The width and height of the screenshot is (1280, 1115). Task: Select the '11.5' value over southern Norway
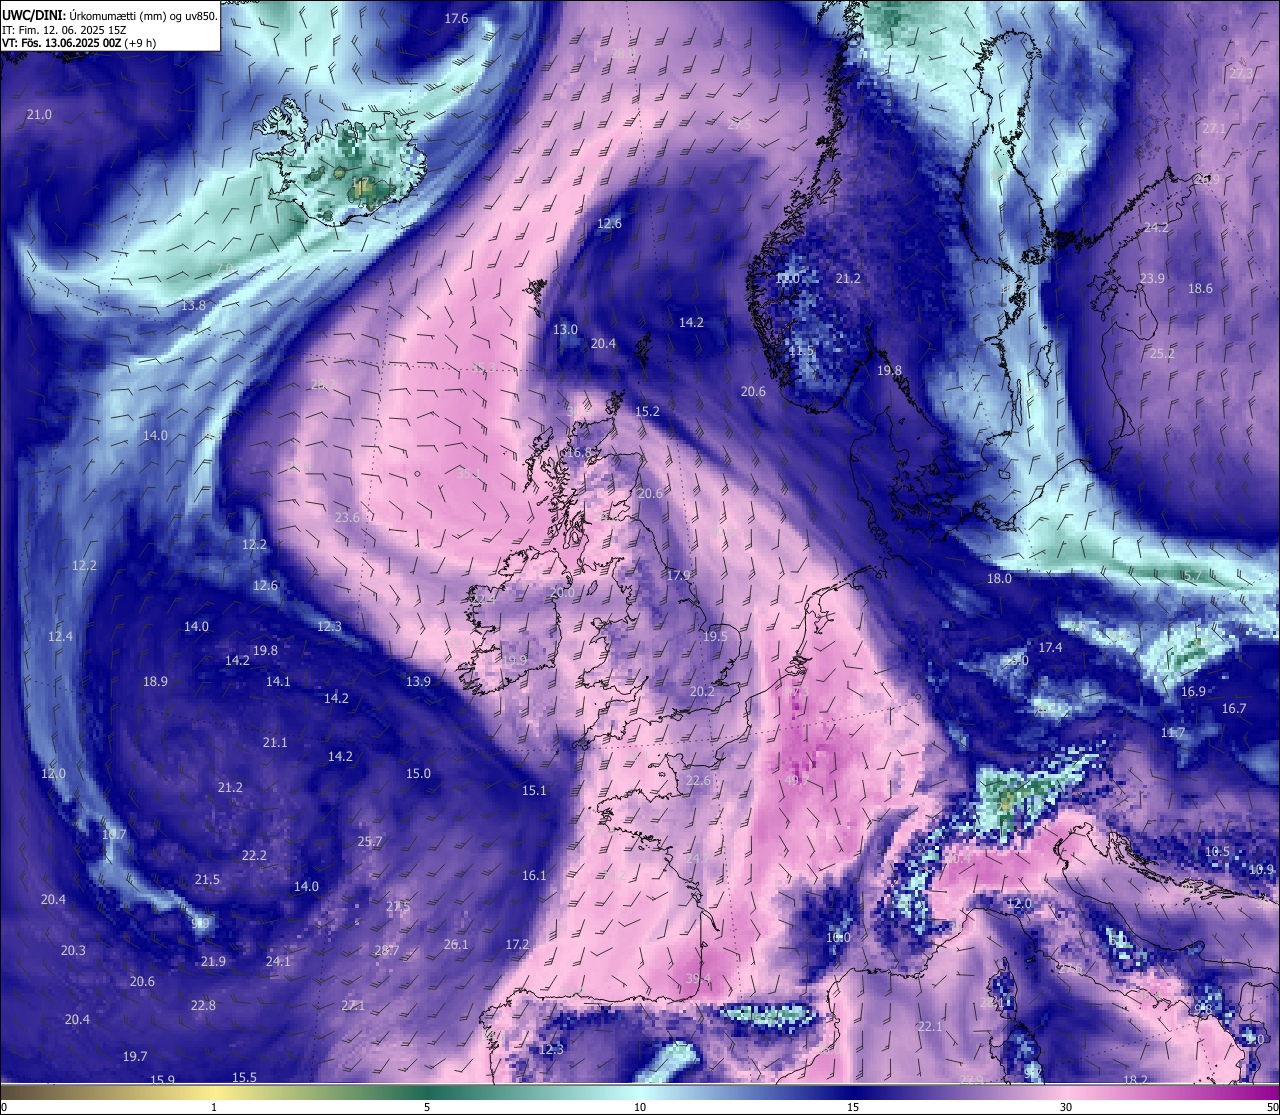(801, 351)
